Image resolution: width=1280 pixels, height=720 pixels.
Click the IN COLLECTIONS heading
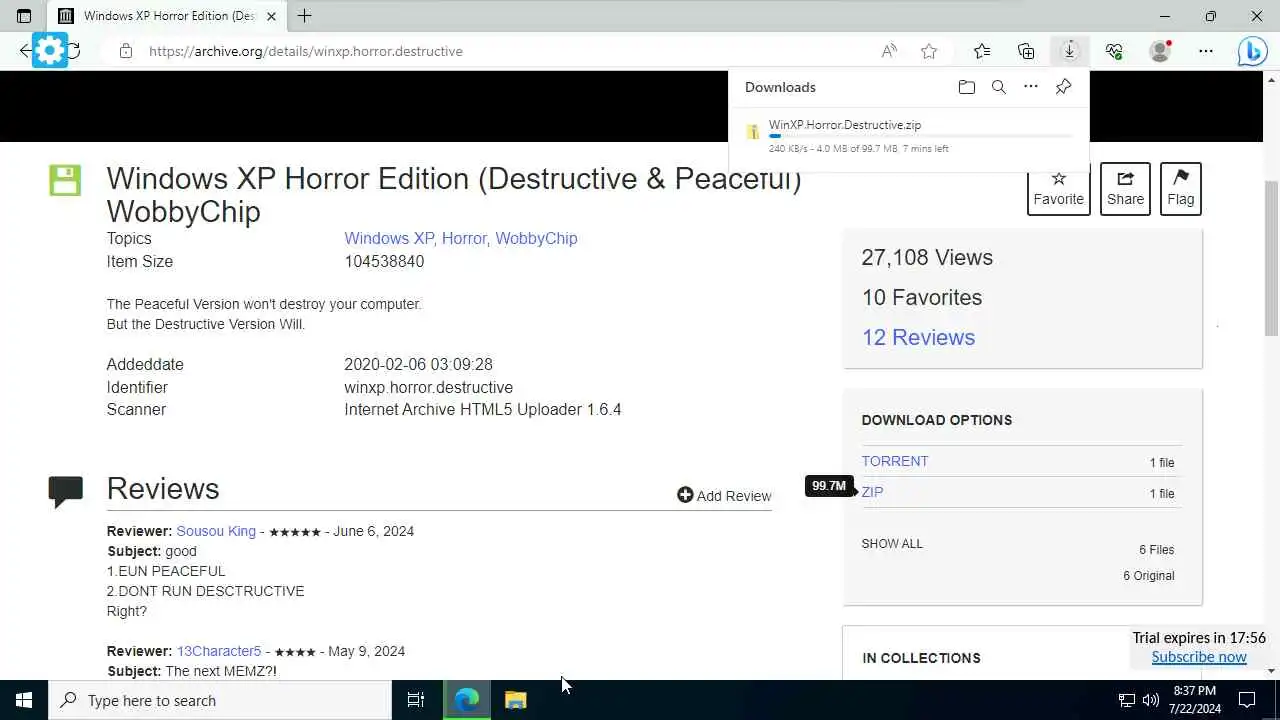pos(921,658)
